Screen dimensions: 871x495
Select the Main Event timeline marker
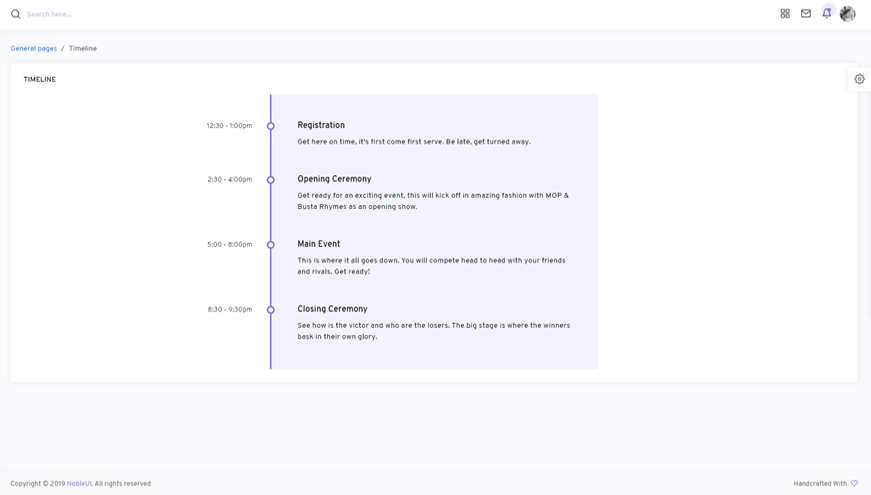pyautogui.click(x=271, y=245)
